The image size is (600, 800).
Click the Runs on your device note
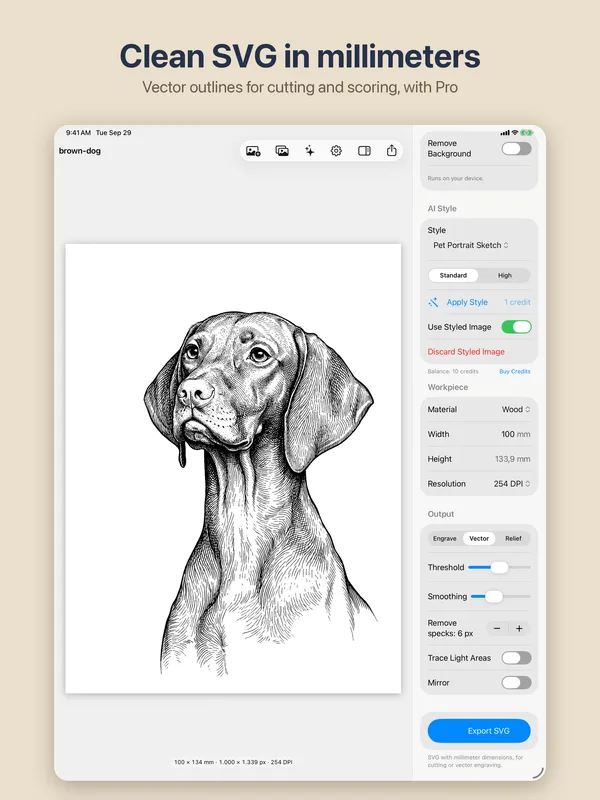click(x=455, y=179)
